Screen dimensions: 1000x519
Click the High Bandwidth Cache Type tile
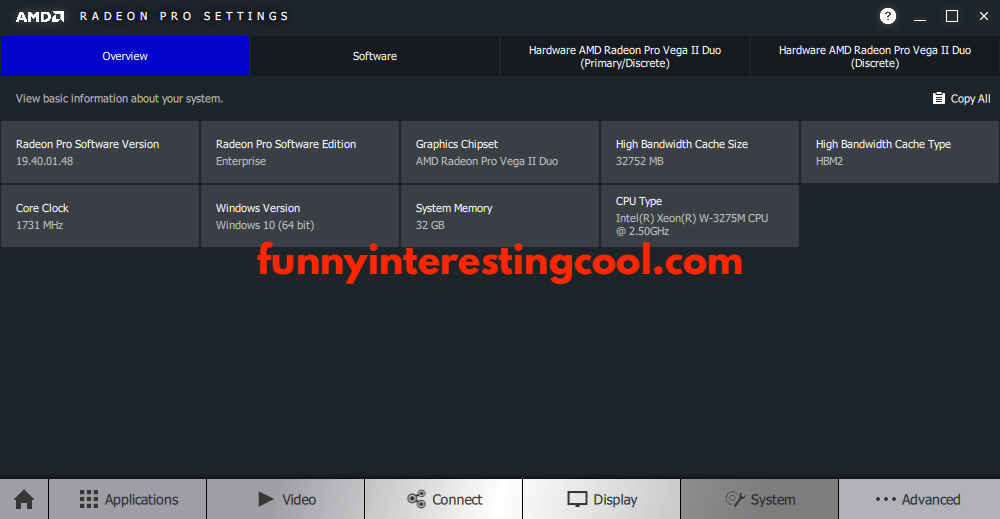point(900,152)
